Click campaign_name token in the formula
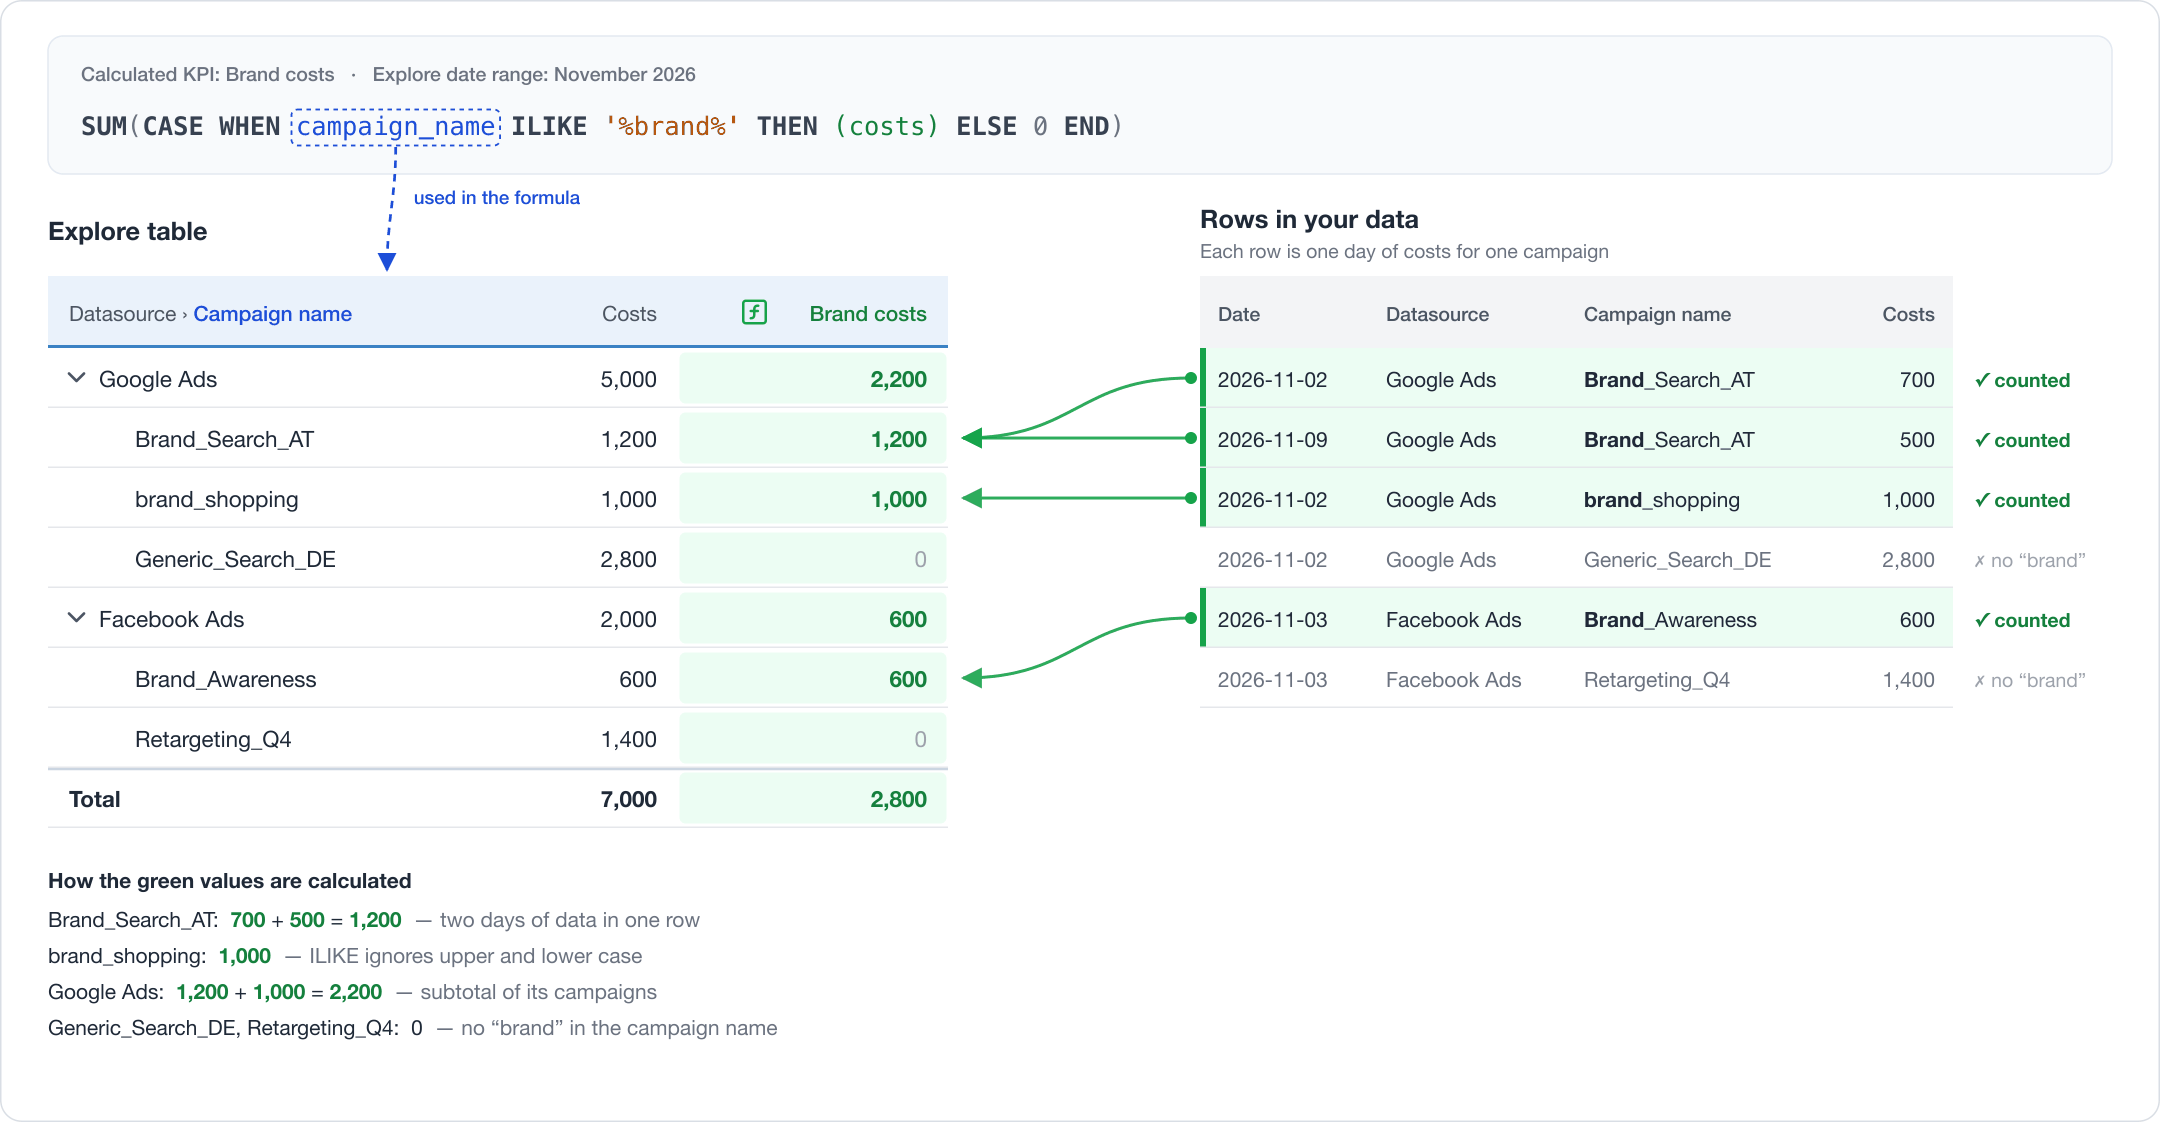2160x1122 pixels. (396, 127)
